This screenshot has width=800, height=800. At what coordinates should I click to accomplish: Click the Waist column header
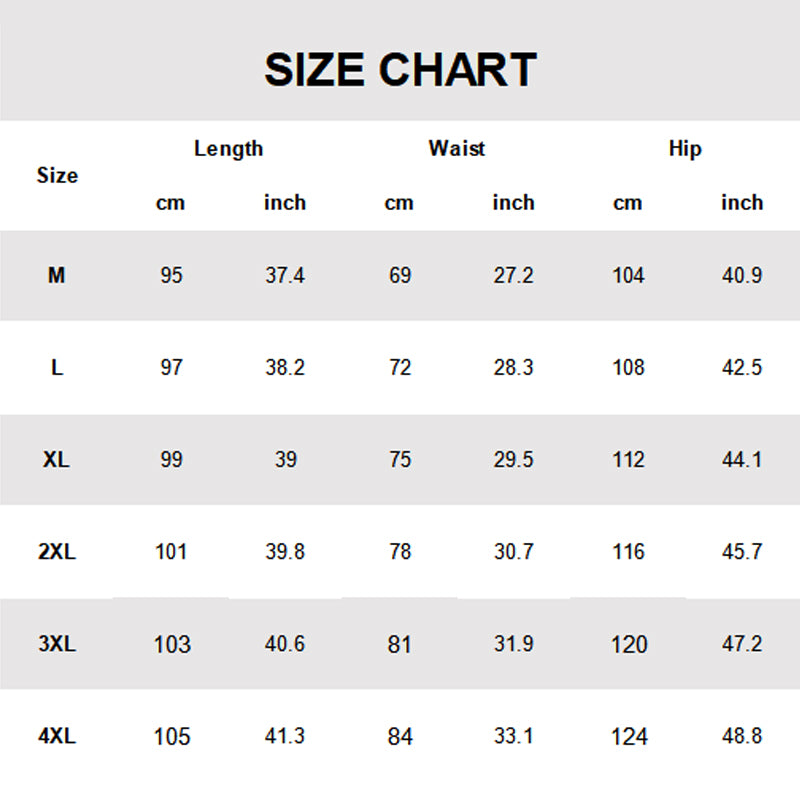tap(457, 149)
